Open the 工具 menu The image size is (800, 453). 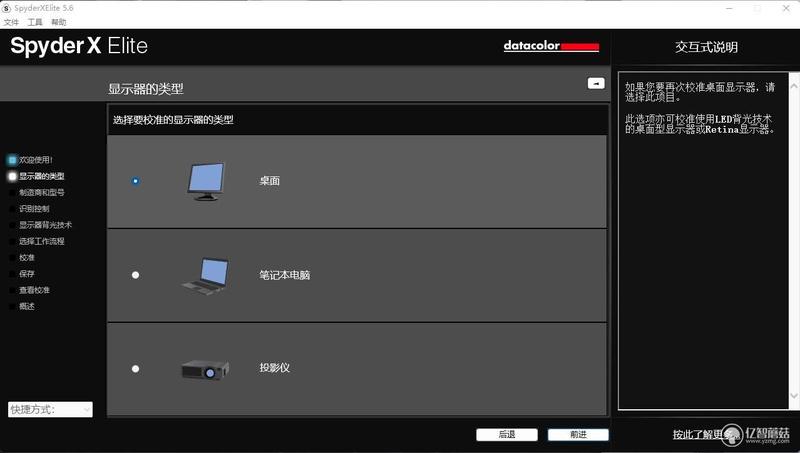tap(35, 22)
